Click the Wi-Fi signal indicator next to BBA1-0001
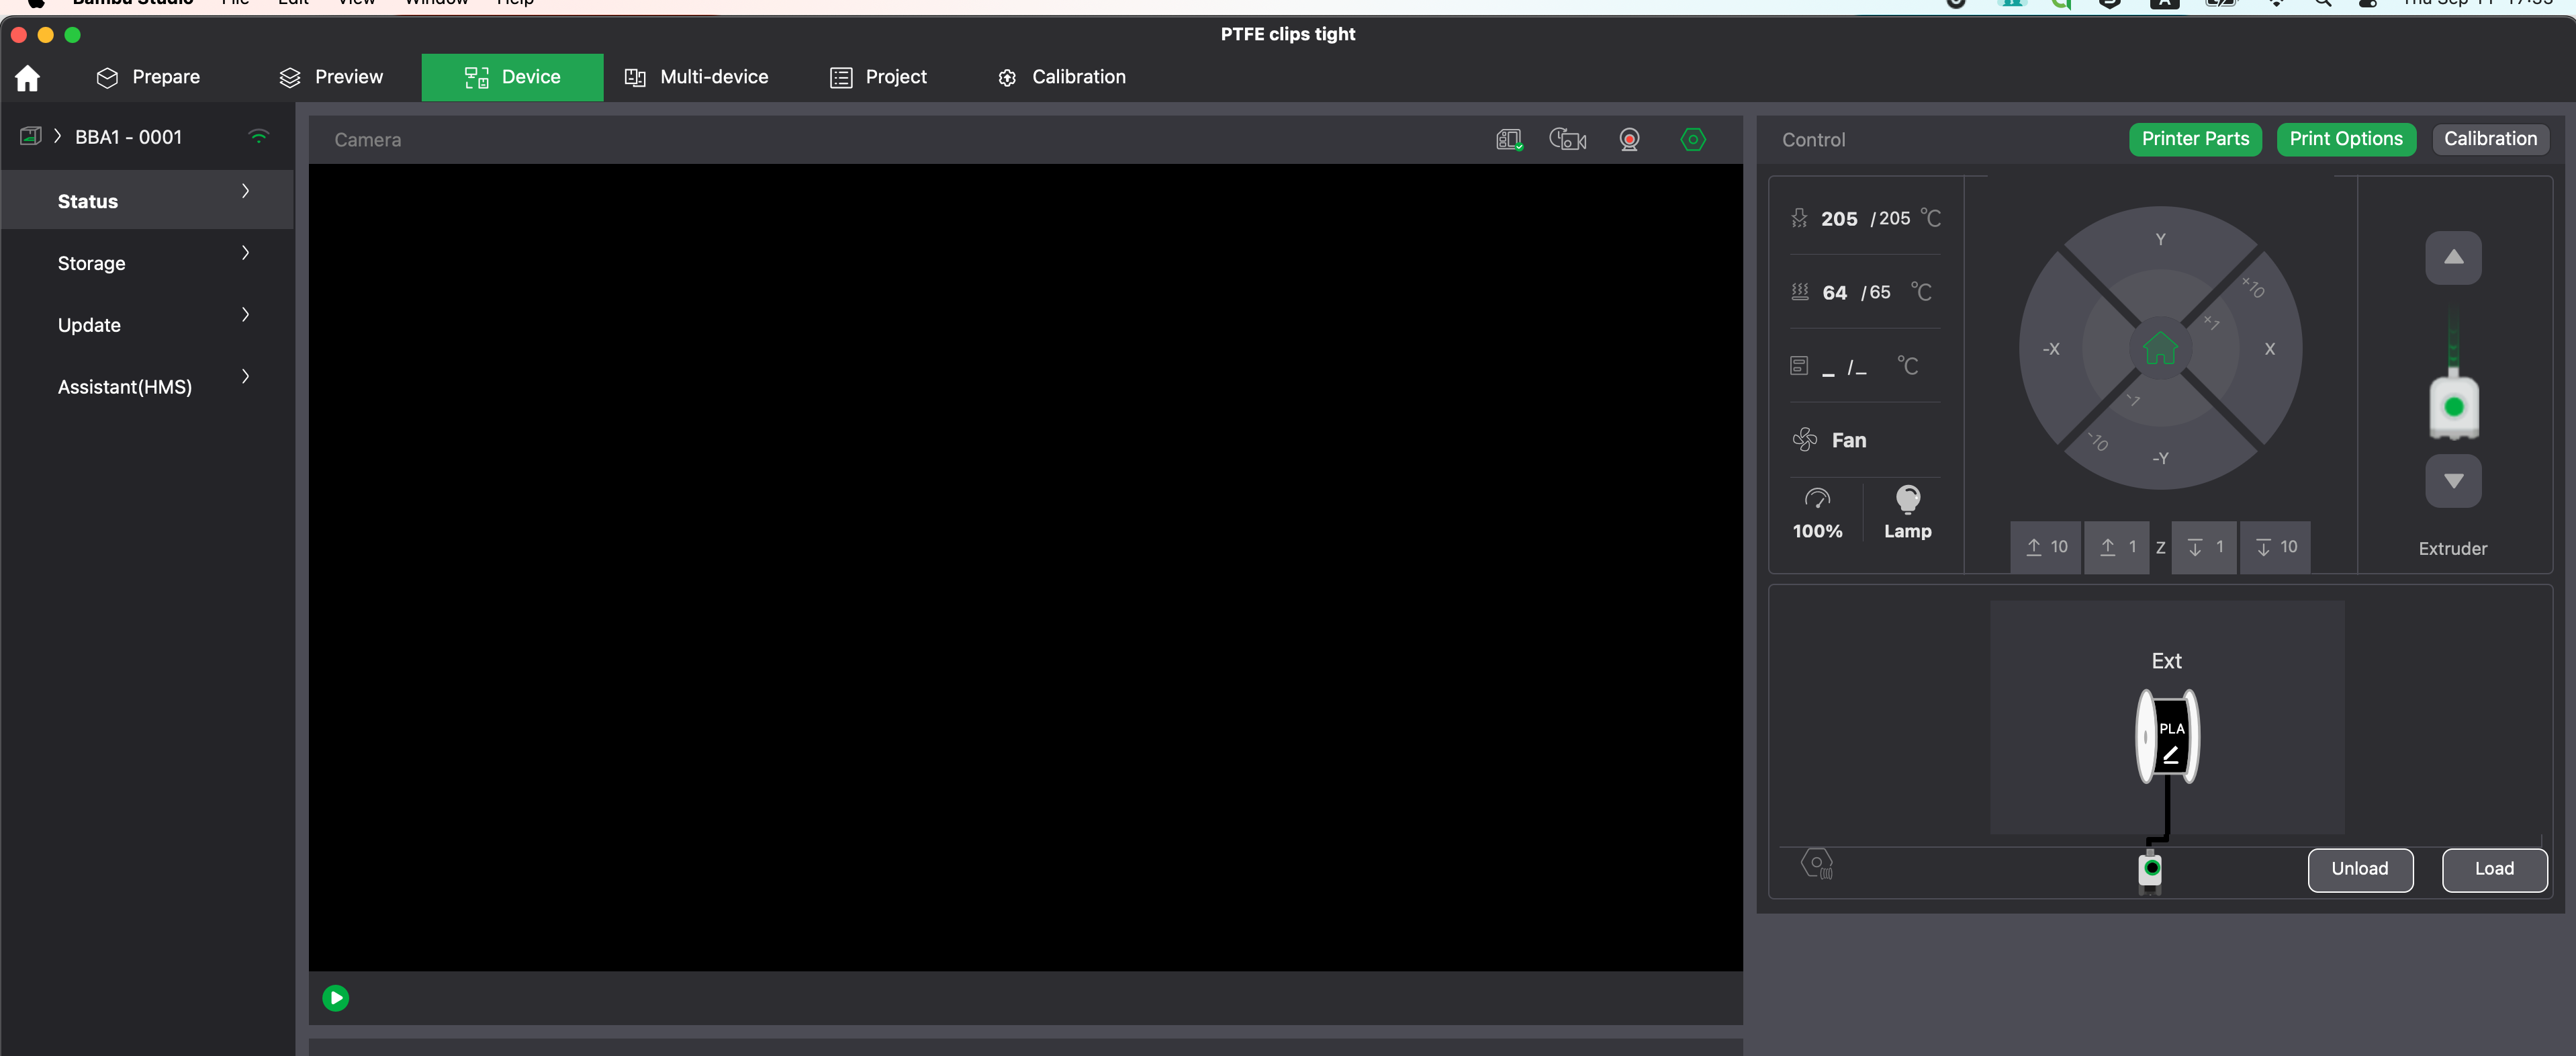 [x=258, y=137]
